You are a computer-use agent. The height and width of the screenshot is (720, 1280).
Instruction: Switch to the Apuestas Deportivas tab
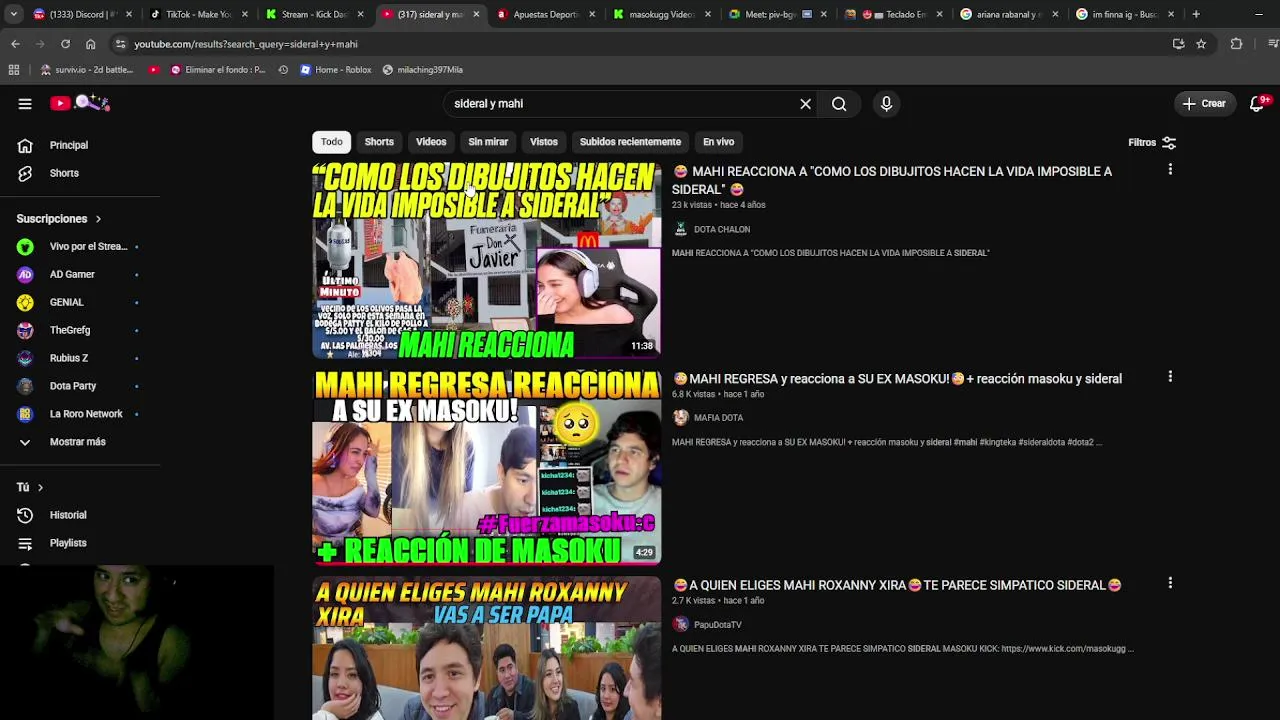(546, 14)
